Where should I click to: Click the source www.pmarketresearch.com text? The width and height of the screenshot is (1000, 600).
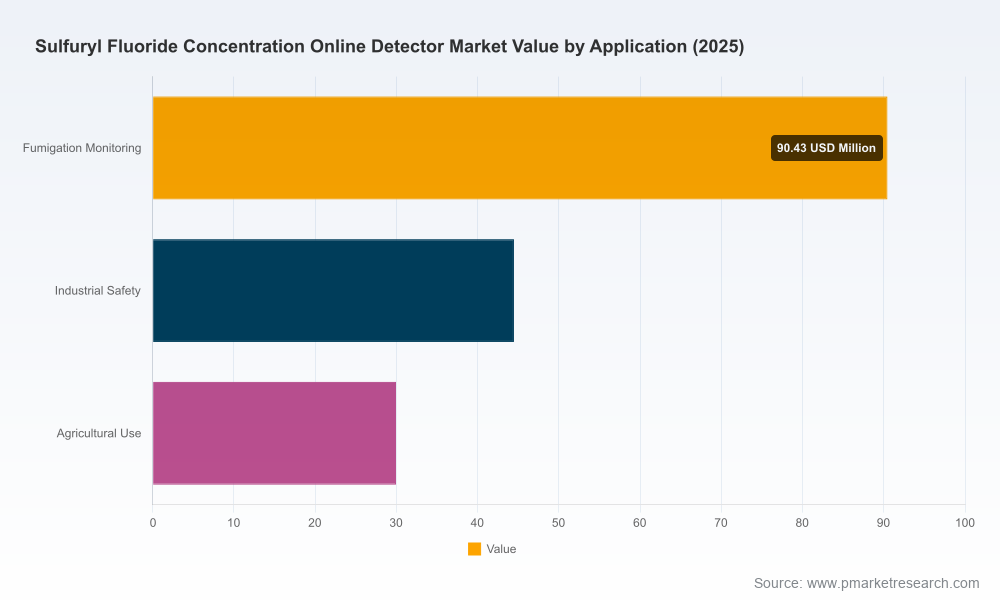click(x=867, y=583)
